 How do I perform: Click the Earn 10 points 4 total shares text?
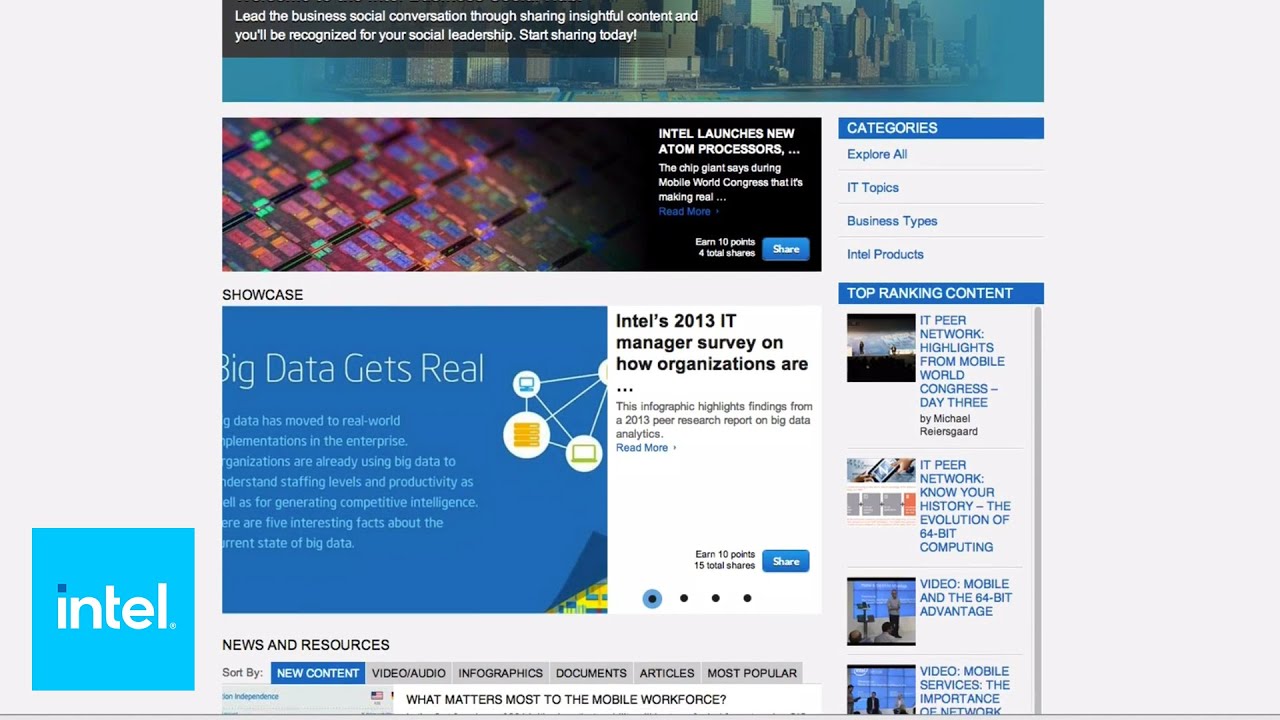point(725,248)
